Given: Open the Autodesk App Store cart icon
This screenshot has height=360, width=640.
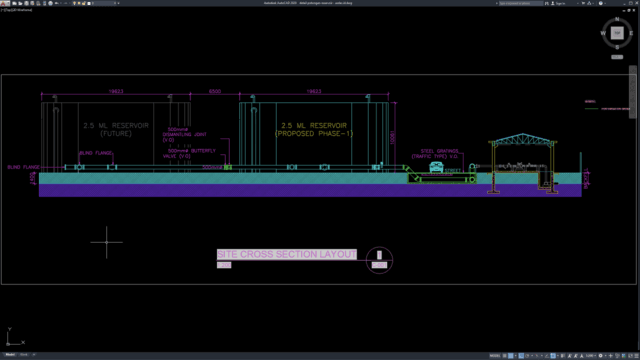Looking at the screenshot, I should tap(583, 3).
